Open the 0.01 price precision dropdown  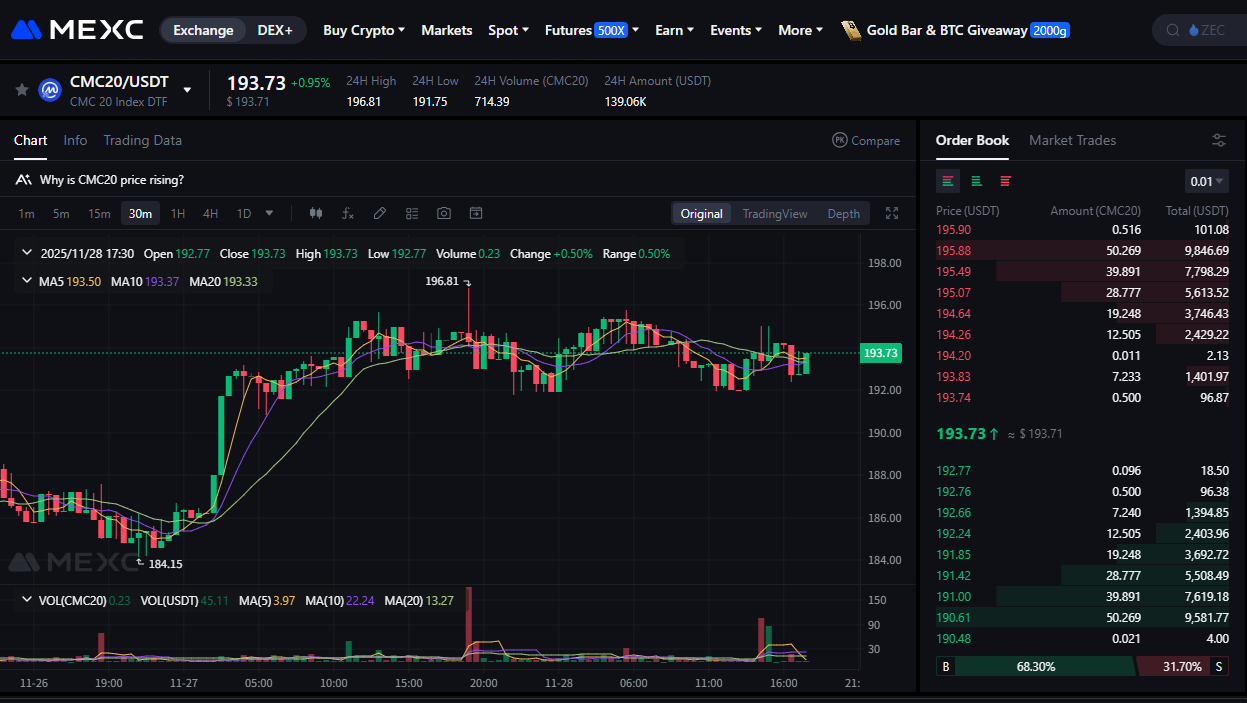1206,181
